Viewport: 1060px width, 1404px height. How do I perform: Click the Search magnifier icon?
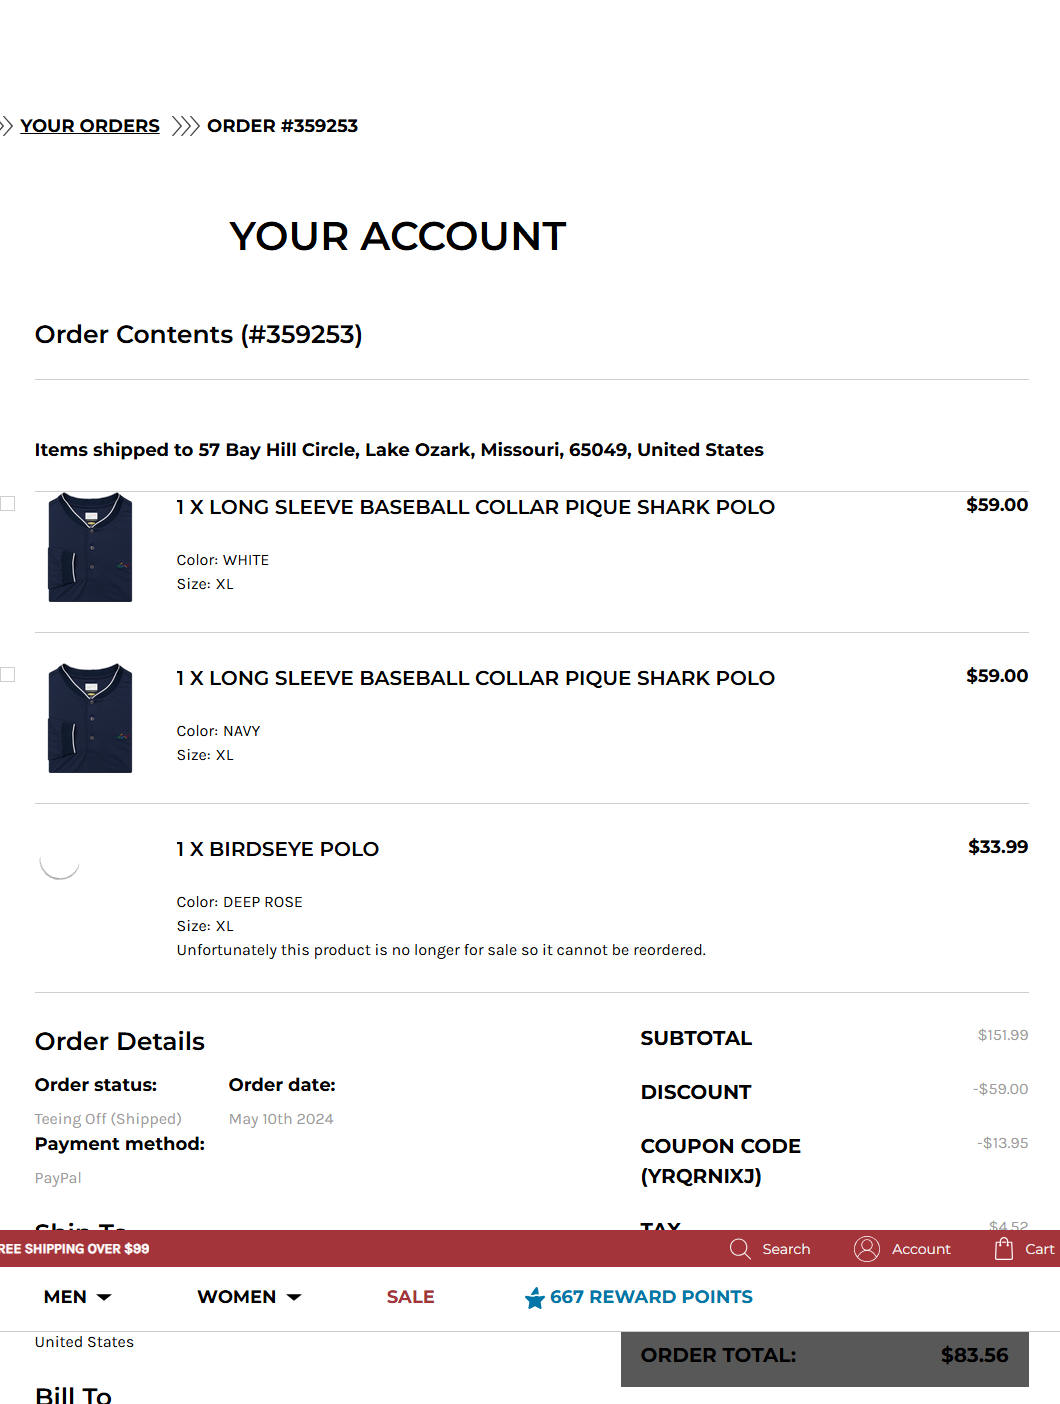click(x=740, y=1249)
